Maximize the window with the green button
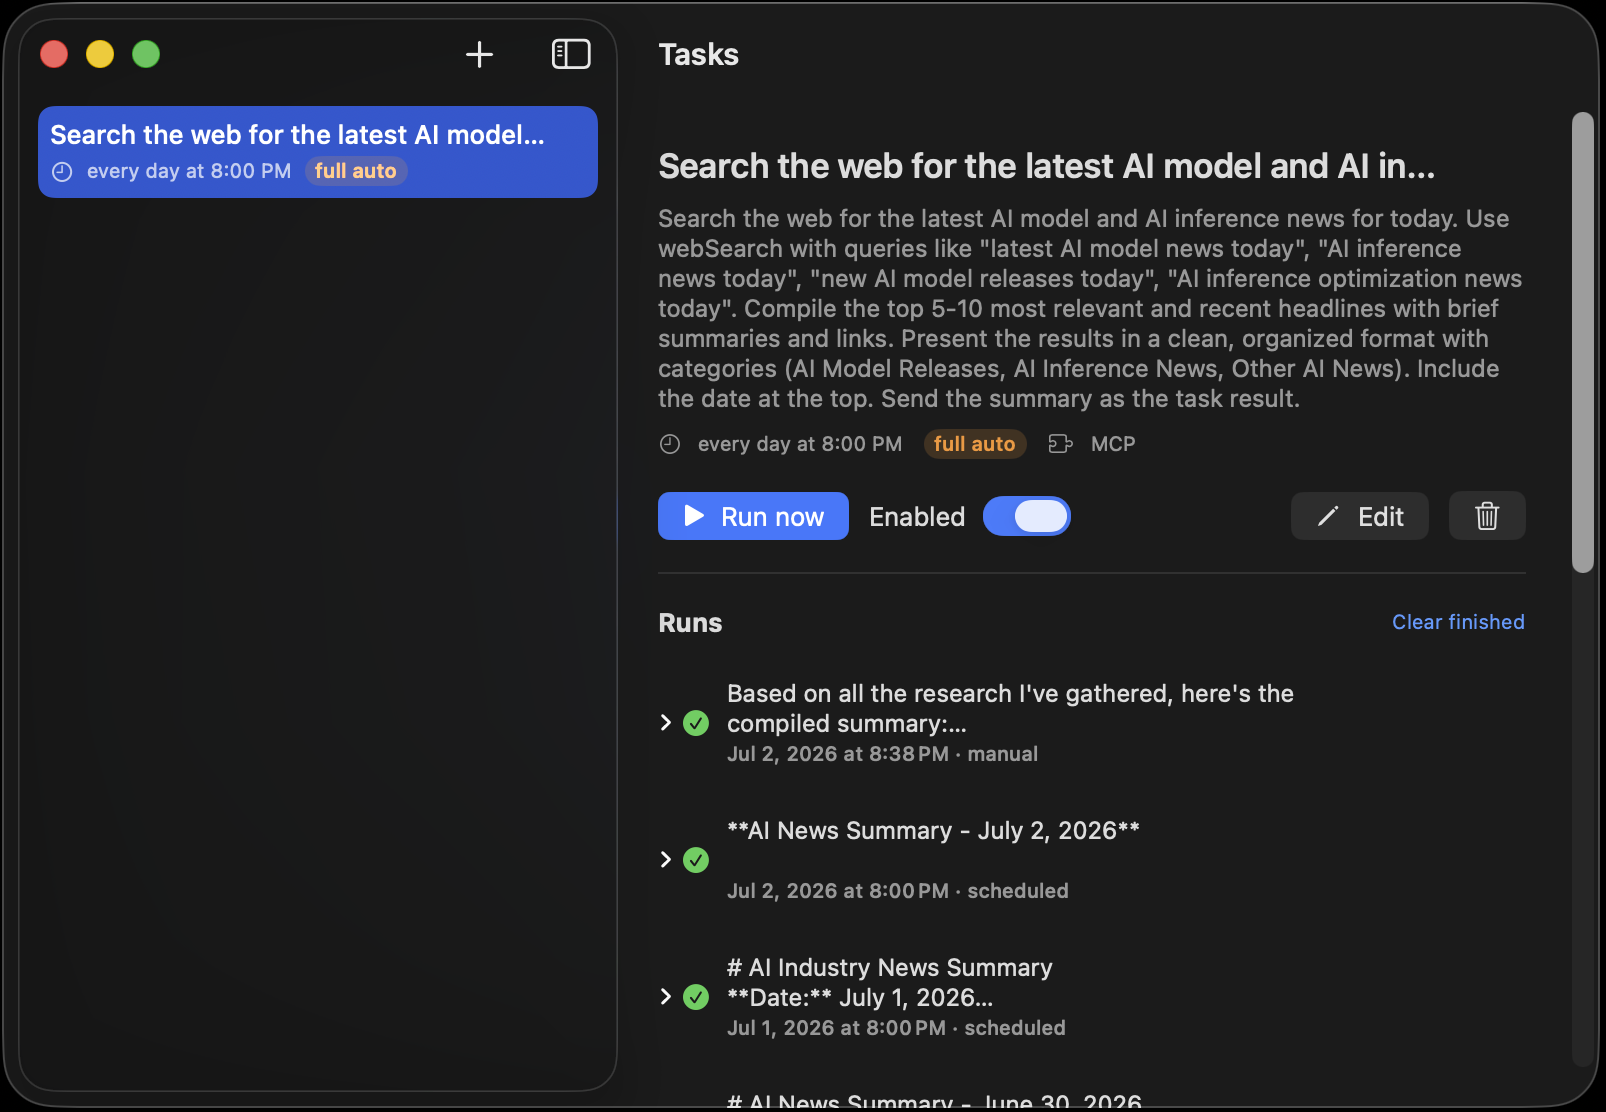 [x=146, y=54]
